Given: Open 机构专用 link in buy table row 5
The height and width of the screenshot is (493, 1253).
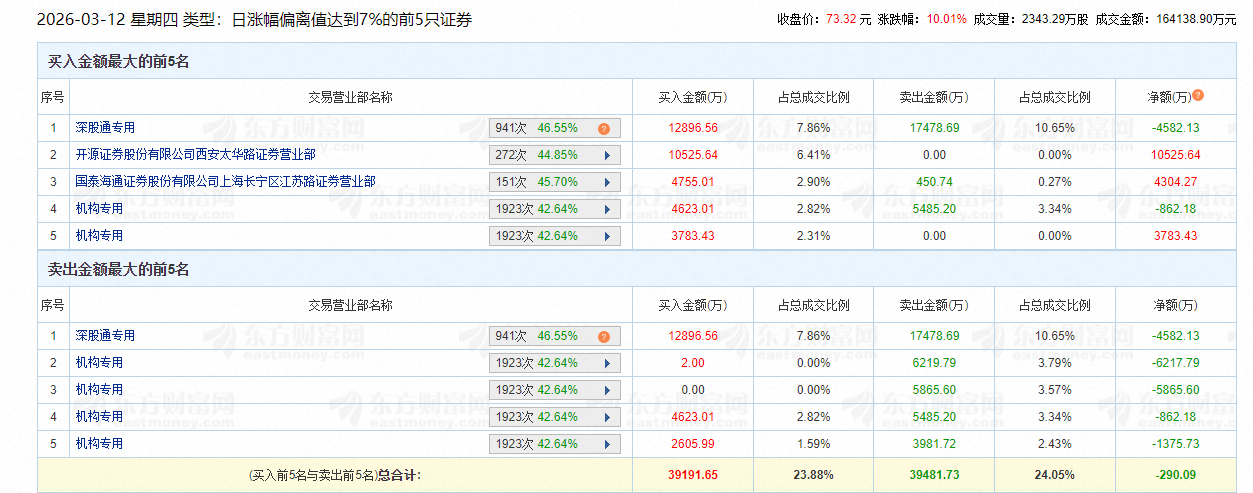Looking at the screenshot, I should (99, 236).
